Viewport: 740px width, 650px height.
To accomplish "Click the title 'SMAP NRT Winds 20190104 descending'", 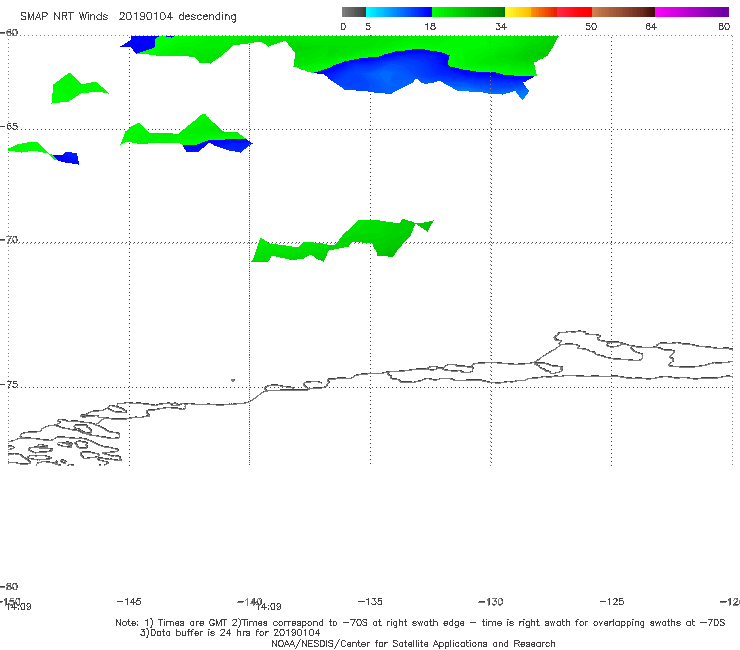I will tap(128, 16).
